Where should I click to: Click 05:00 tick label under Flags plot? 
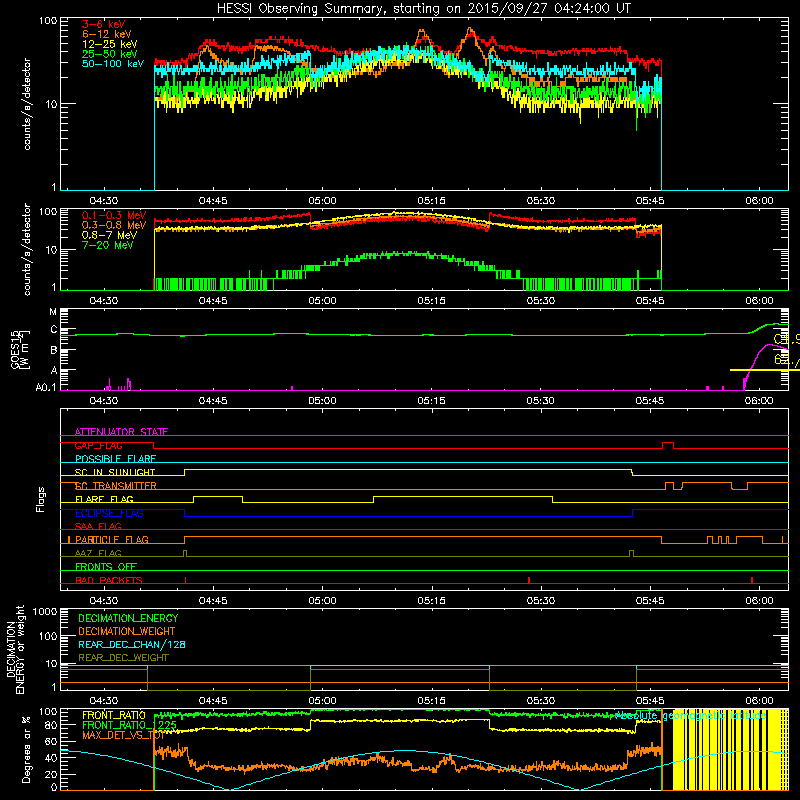click(322, 601)
